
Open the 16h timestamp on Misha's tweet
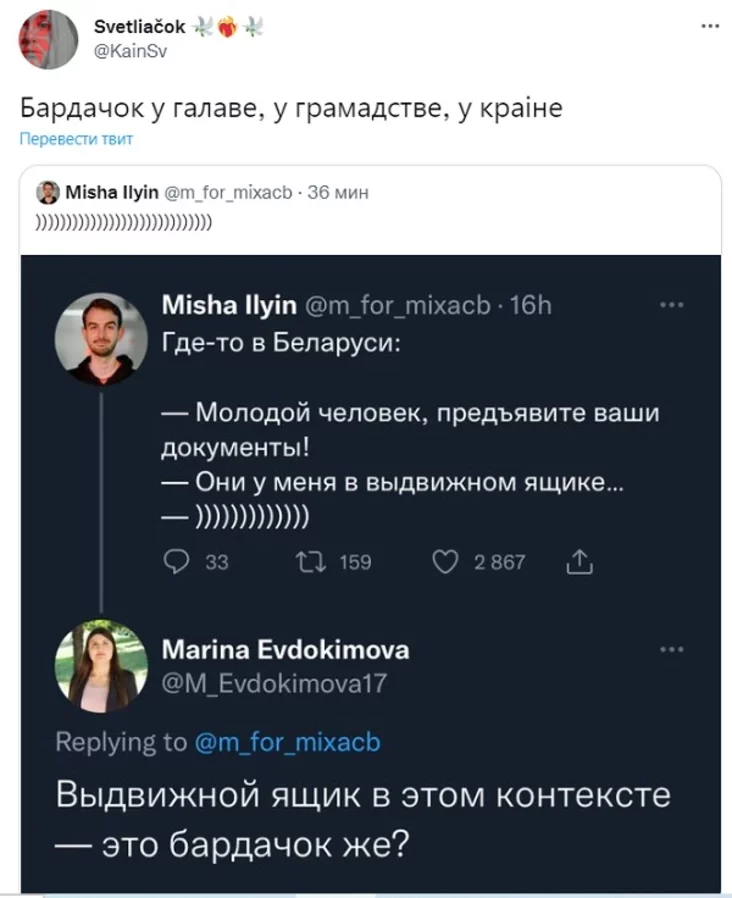click(x=531, y=305)
